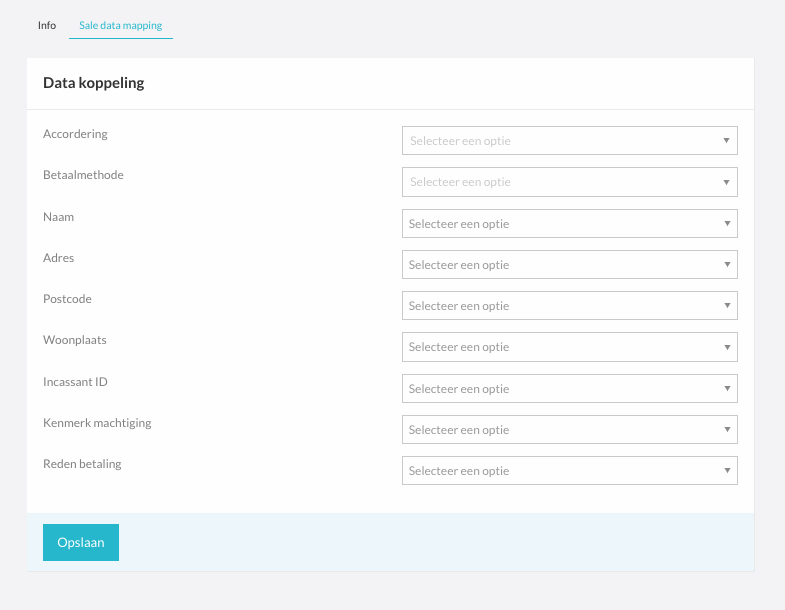Click the Opslaan button

(81, 542)
